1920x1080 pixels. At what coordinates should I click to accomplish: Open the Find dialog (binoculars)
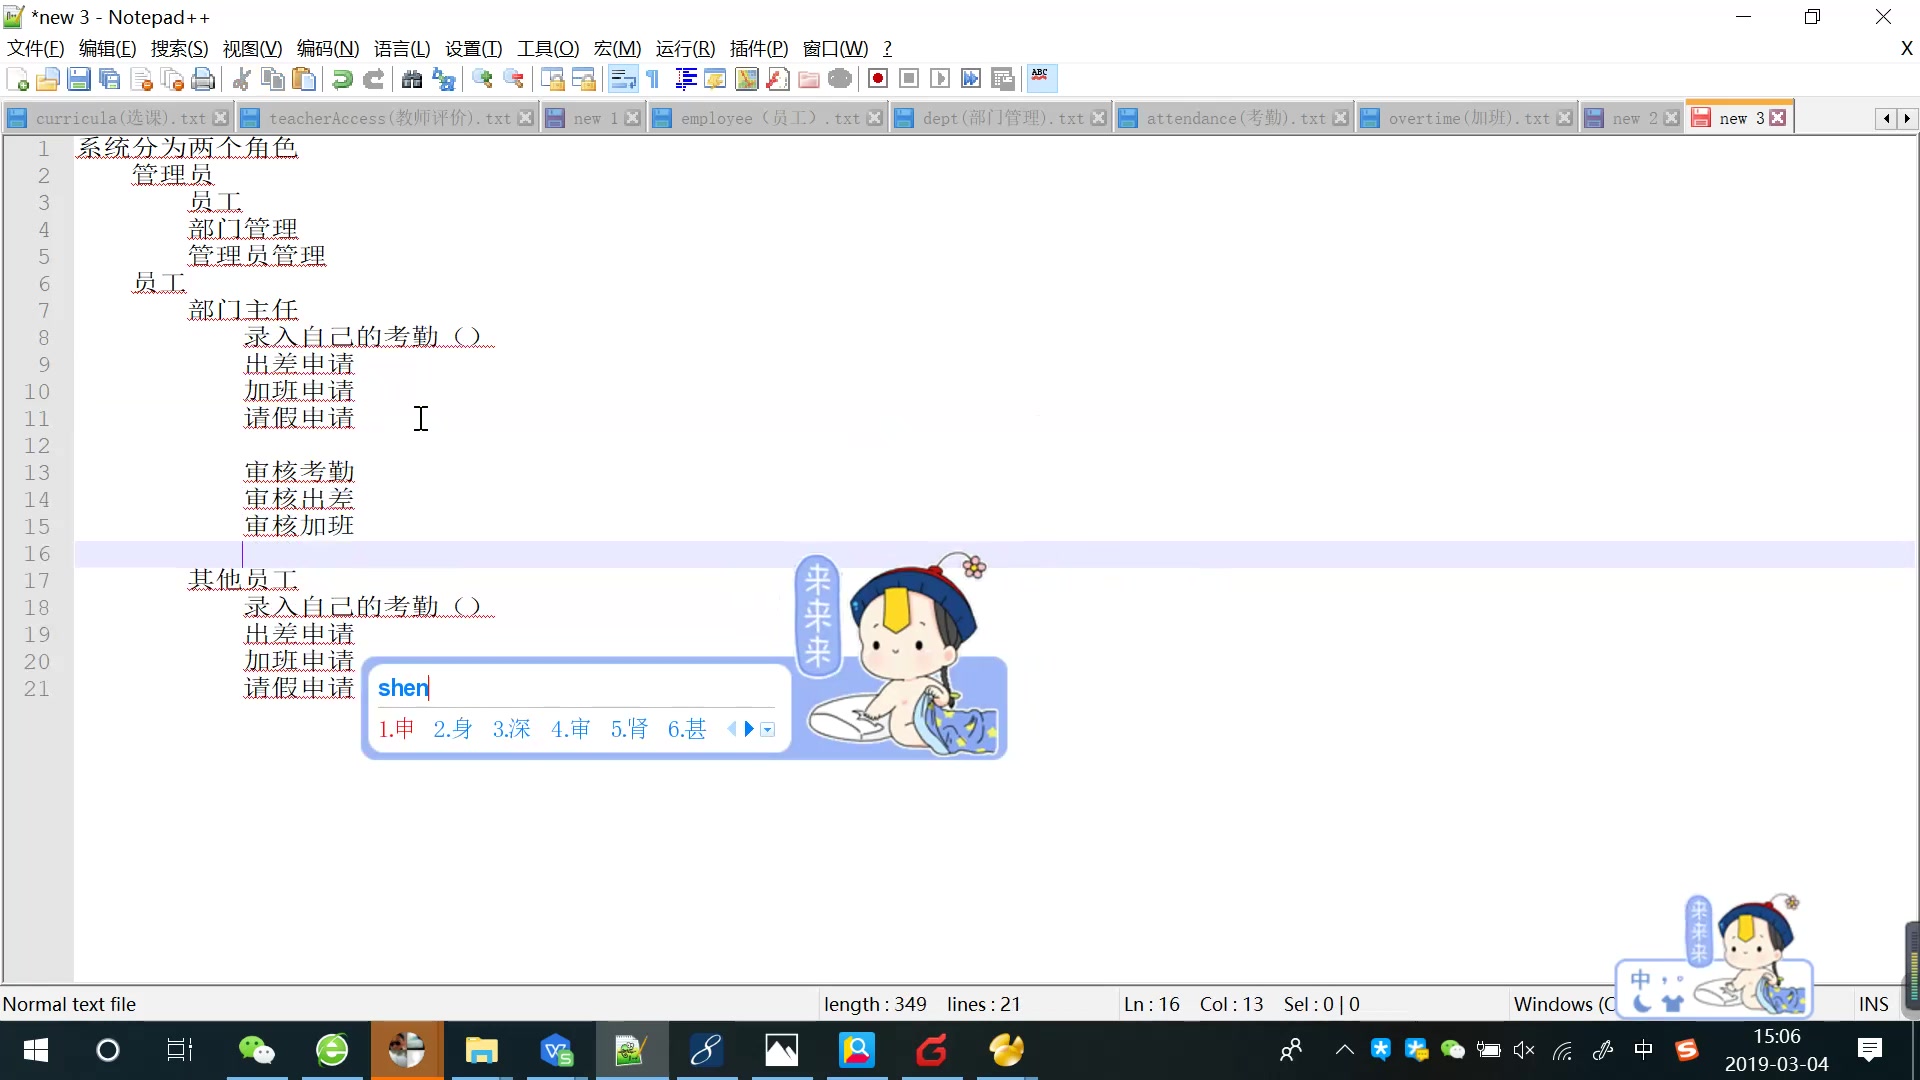tap(411, 79)
